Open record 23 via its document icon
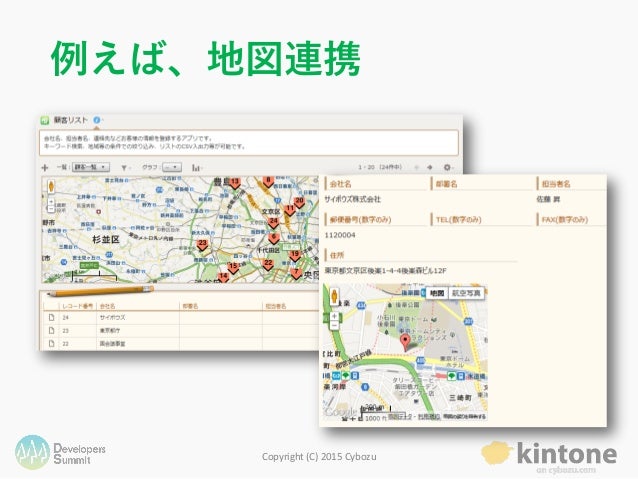The height and width of the screenshot is (479, 638). [x=51, y=330]
